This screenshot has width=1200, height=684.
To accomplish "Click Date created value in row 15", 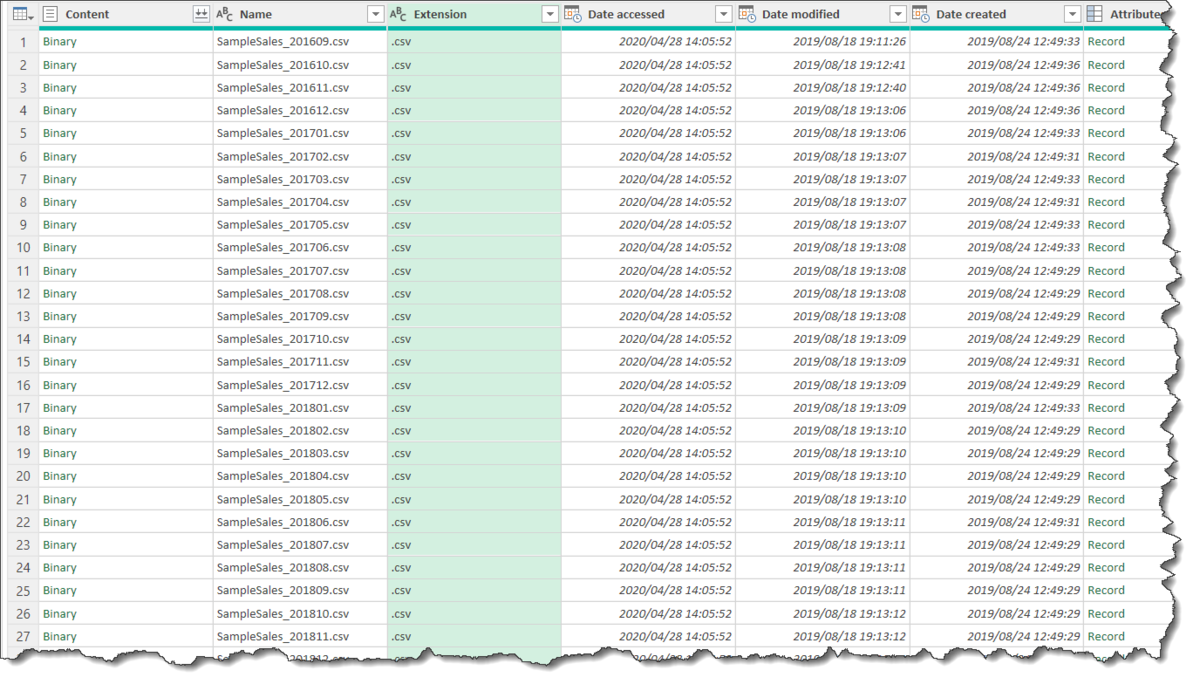I will (x=1023, y=362).
